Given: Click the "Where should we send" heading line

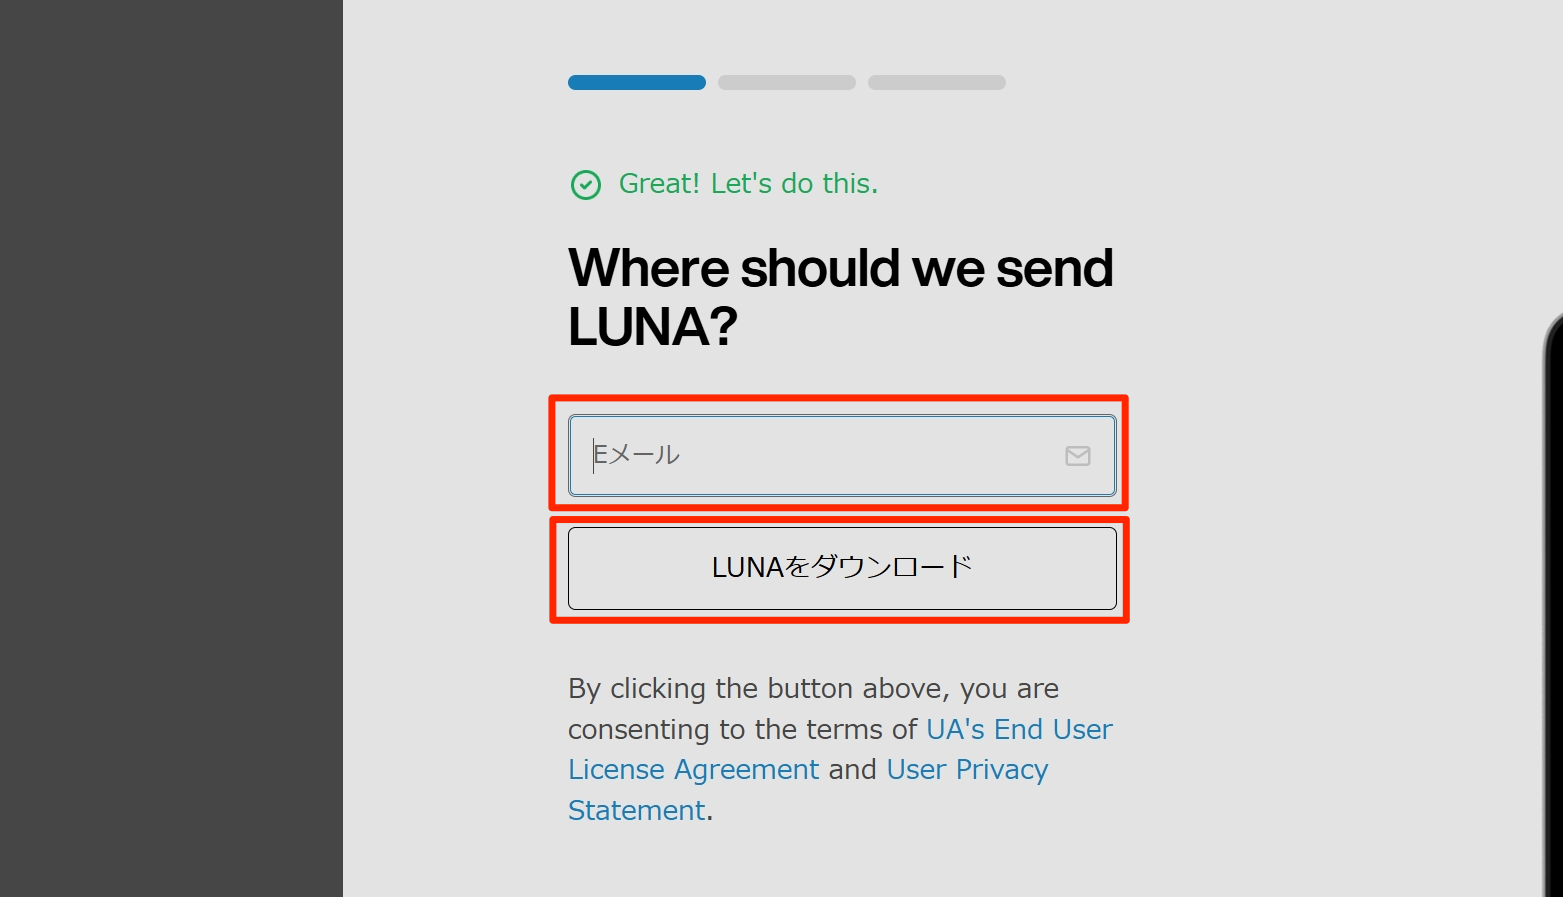Looking at the screenshot, I should pos(841,268).
